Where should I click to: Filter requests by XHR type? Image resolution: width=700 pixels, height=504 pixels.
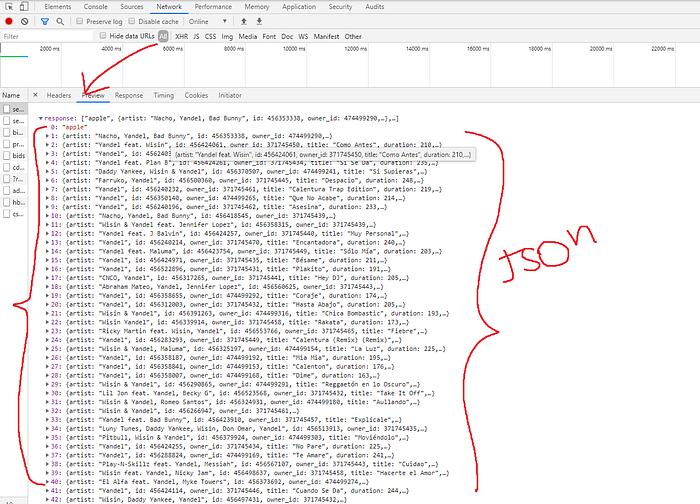pos(181,36)
